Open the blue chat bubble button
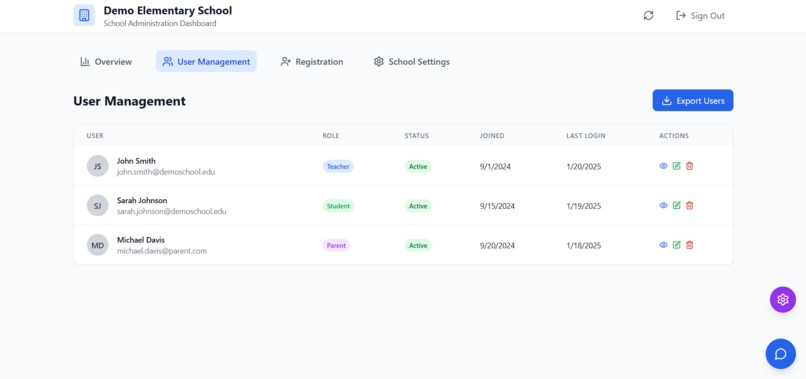Viewport: 806px width, 379px height. (780, 354)
